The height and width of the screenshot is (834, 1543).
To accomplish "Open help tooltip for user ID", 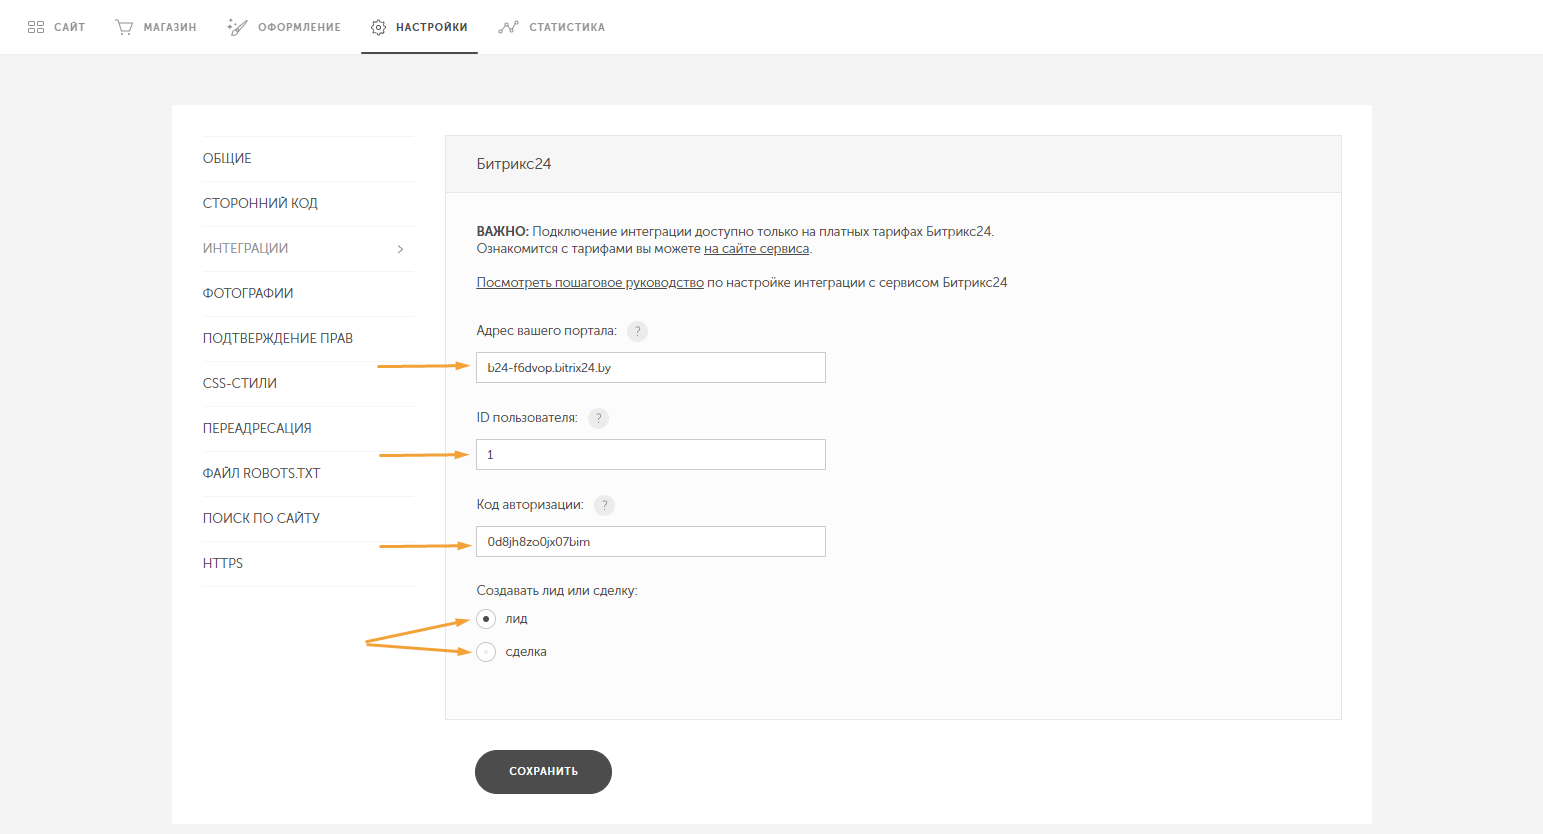I will [x=598, y=418].
